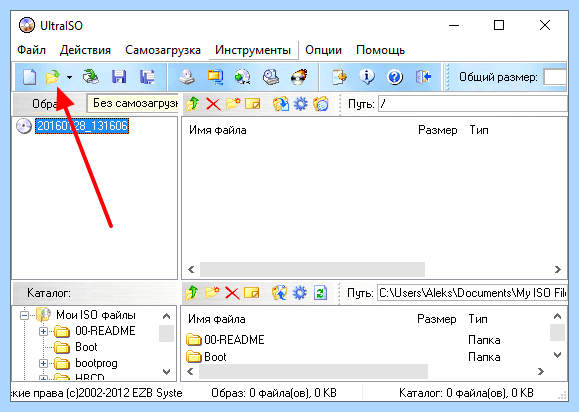Click the Add files icon in image pane

281,104
